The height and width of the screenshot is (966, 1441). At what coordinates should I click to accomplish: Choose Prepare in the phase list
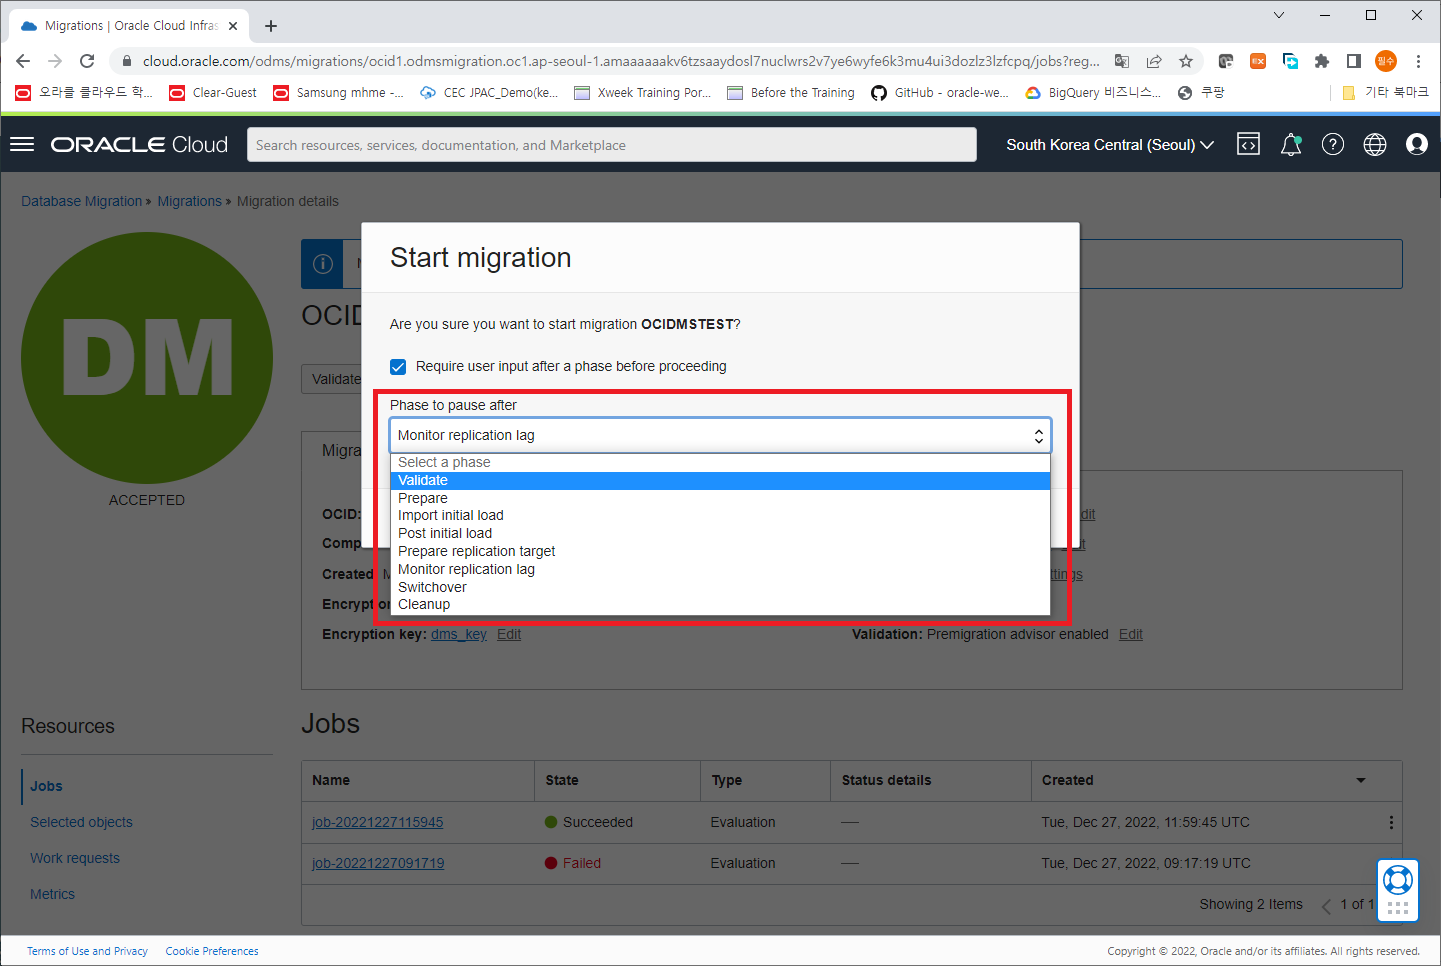tap(720, 498)
